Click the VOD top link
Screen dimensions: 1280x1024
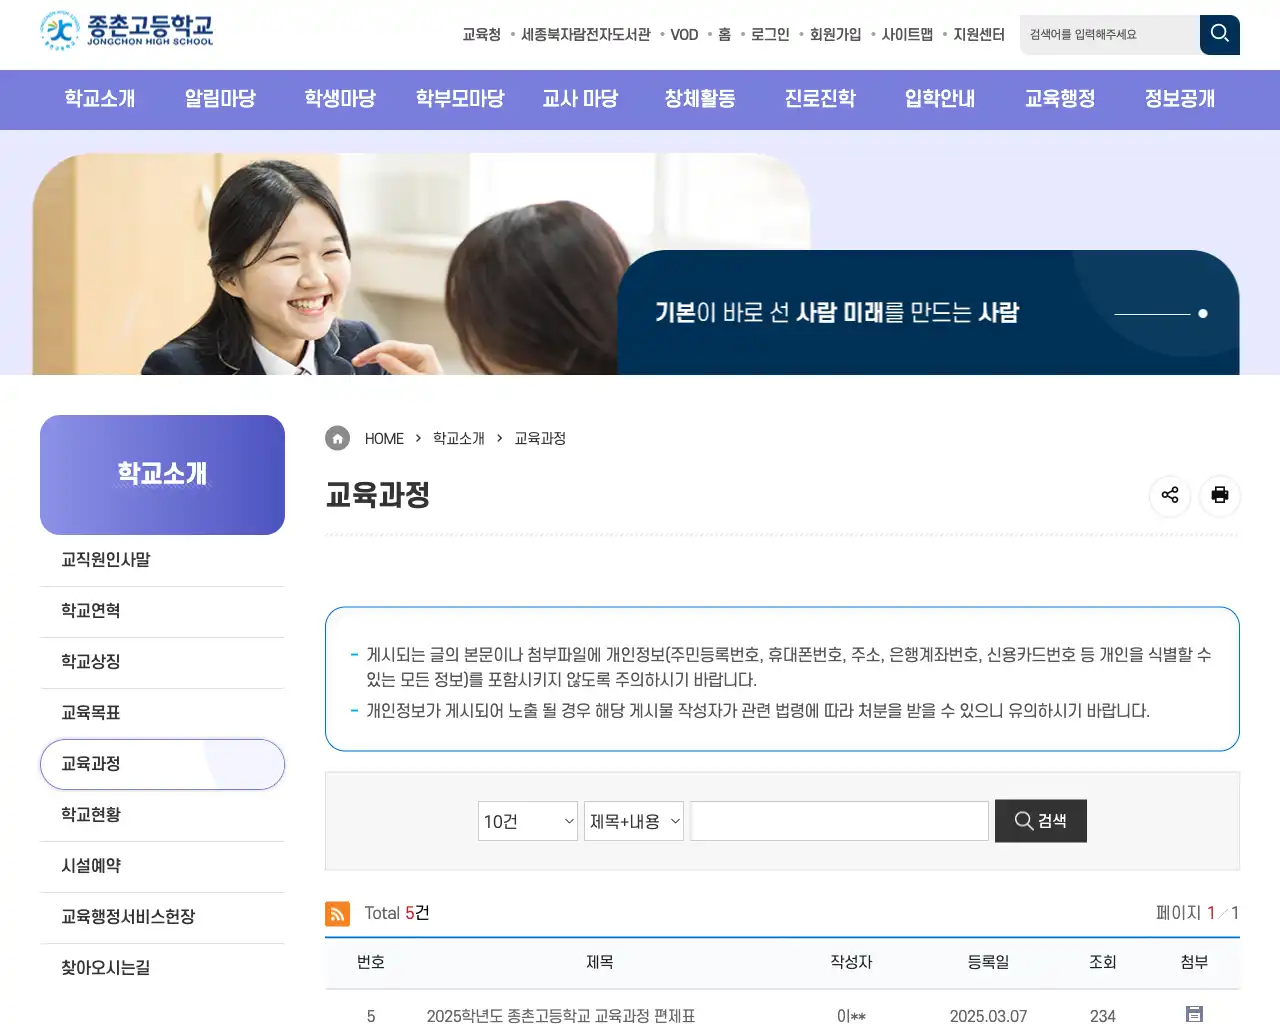[684, 34]
